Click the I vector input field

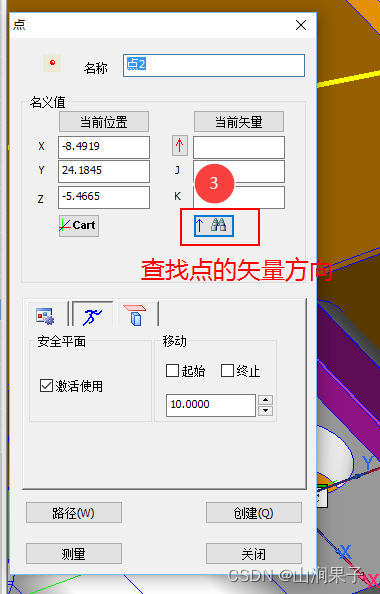[x=239, y=147]
